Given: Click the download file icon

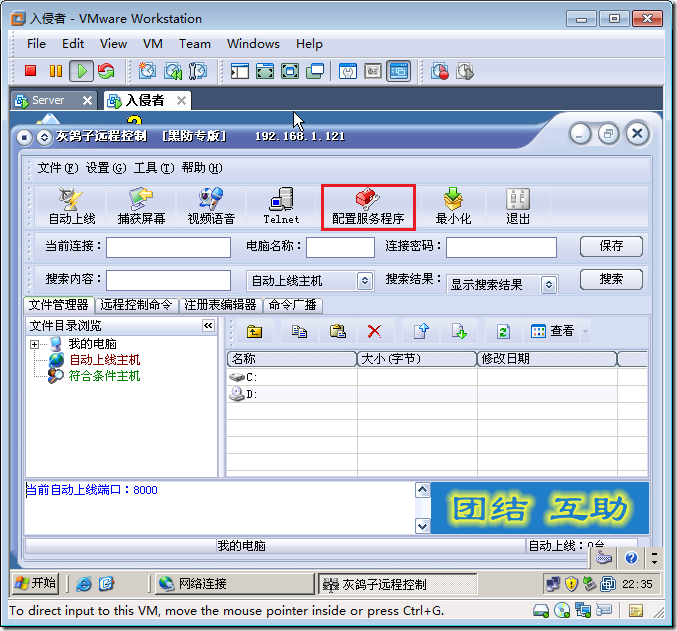Looking at the screenshot, I should (459, 332).
